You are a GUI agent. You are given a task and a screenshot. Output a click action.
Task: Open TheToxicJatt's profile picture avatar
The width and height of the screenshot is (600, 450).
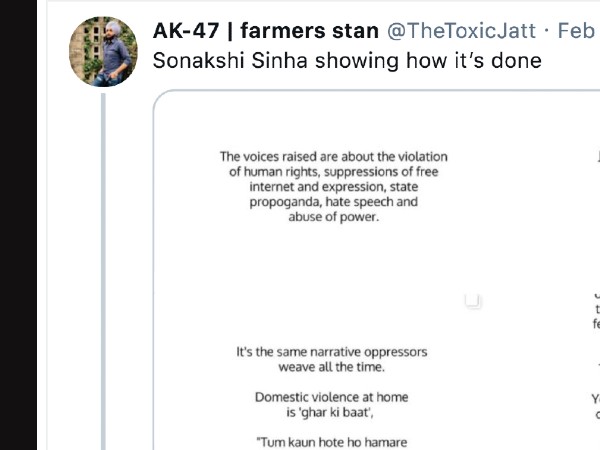(103, 52)
